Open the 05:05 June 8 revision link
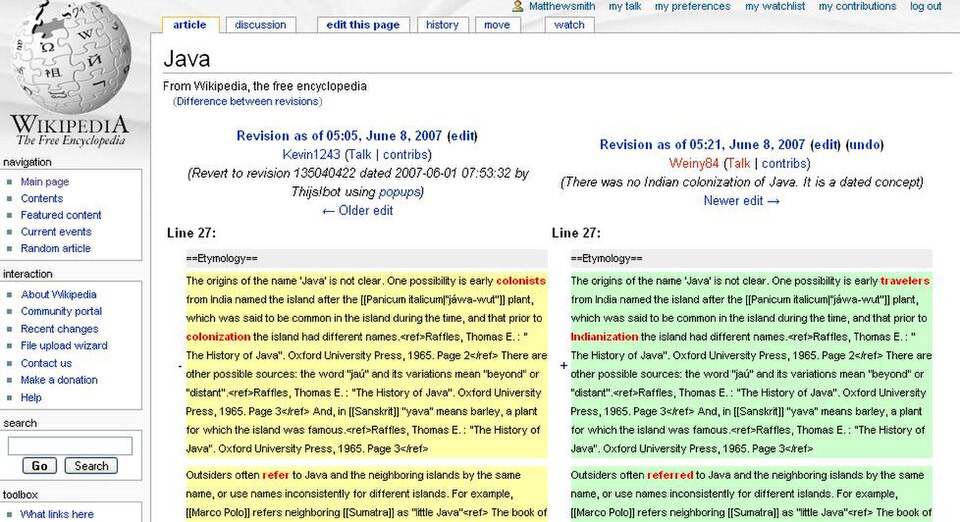Image resolution: width=960 pixels, height=522 pixels. 339,136
